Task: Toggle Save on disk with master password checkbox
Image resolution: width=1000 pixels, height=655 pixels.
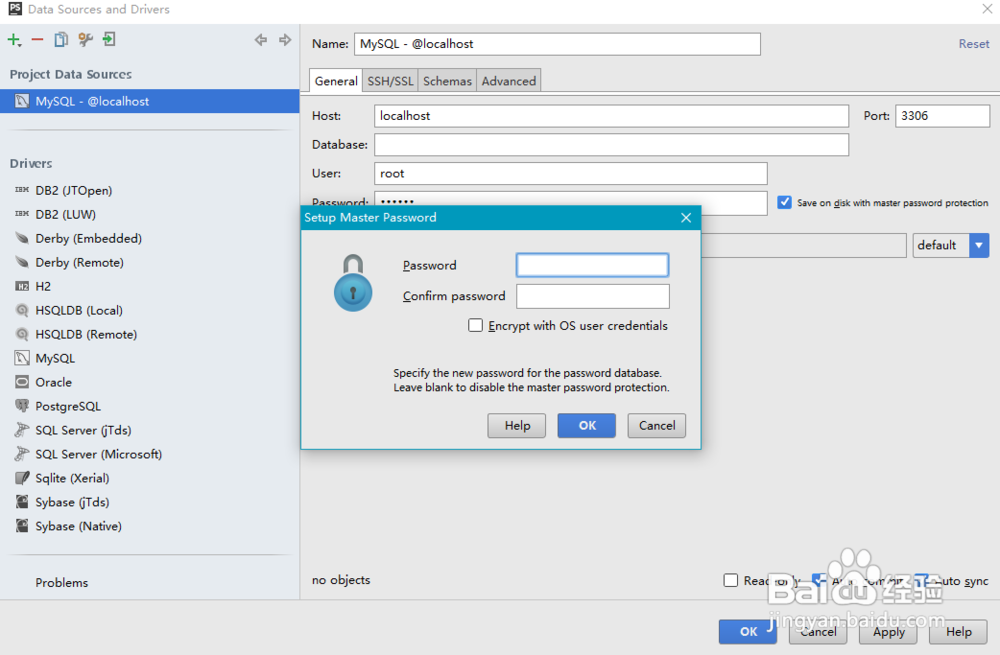Action: click(784, 202)
